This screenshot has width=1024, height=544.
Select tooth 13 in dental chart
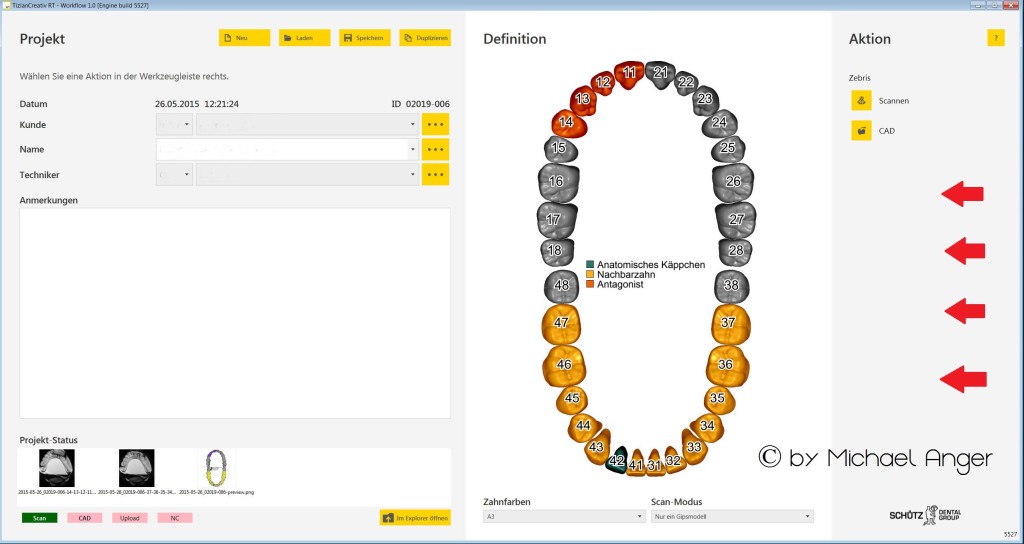[x=583, y=99]
